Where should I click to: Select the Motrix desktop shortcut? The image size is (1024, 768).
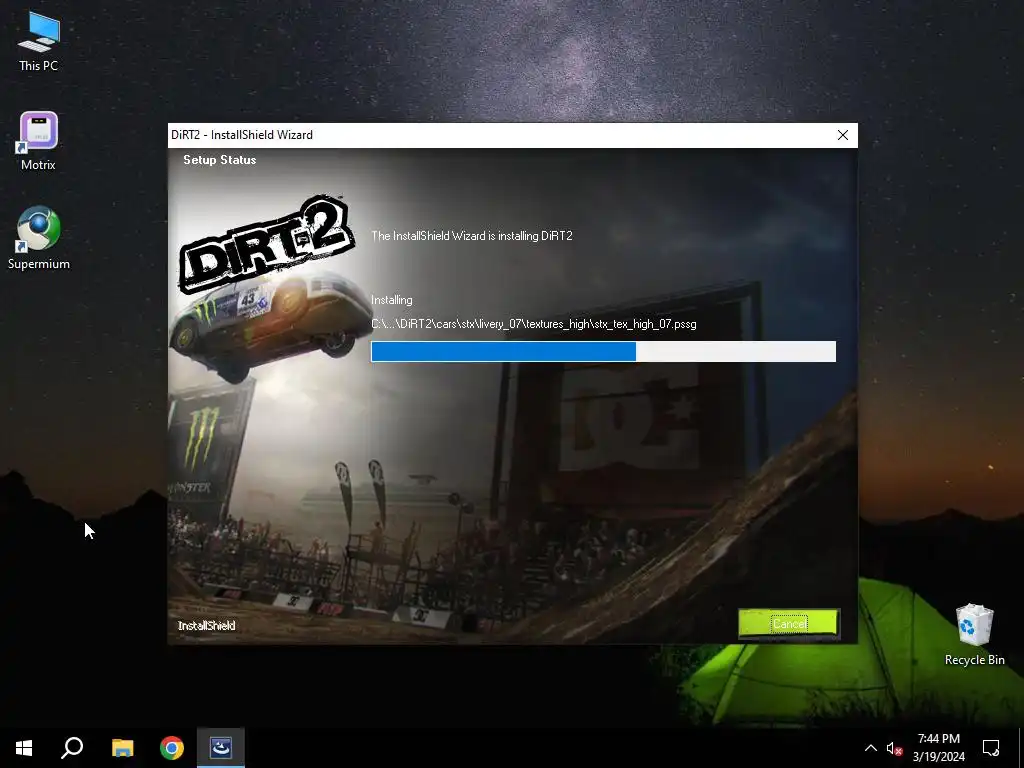click(39, 142)
